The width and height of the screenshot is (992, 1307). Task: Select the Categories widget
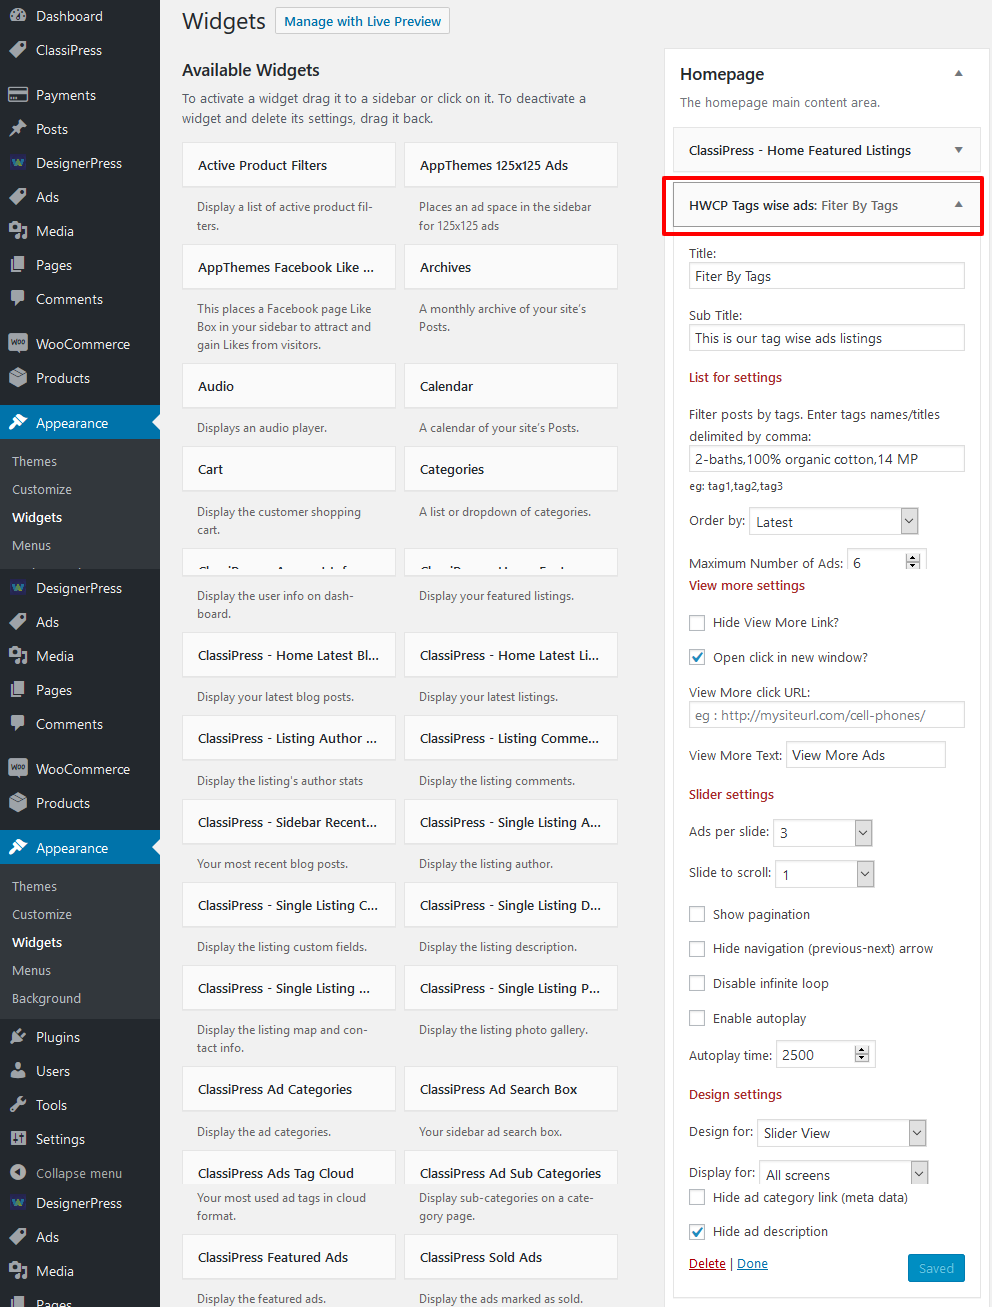pyautogui.click(x=511, y=469)
